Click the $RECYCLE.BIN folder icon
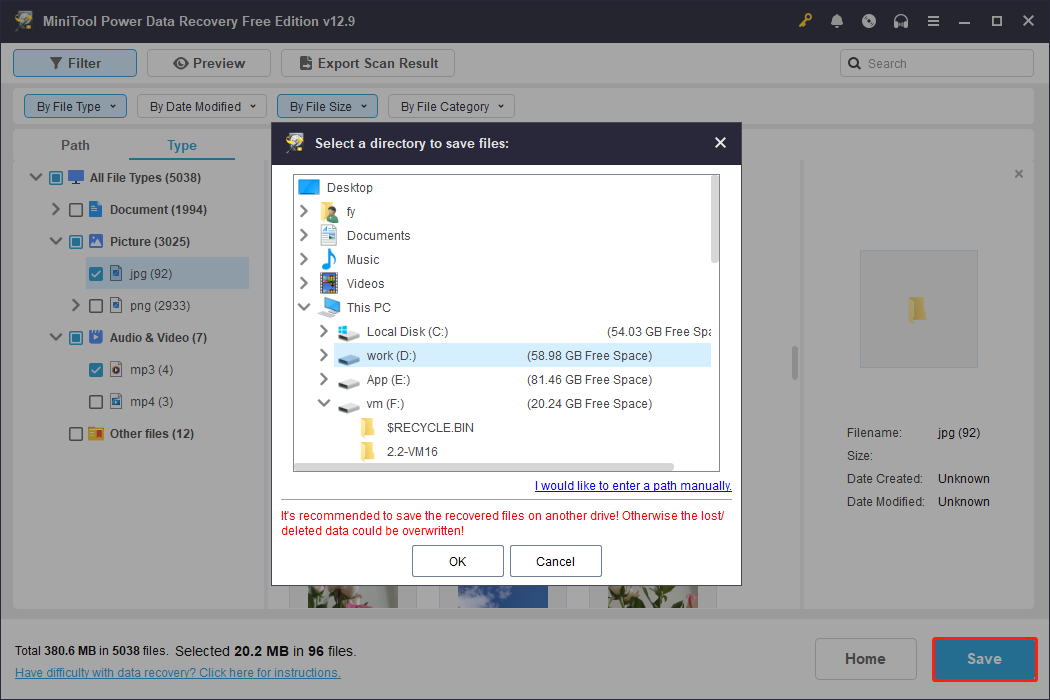 point(367,427)
